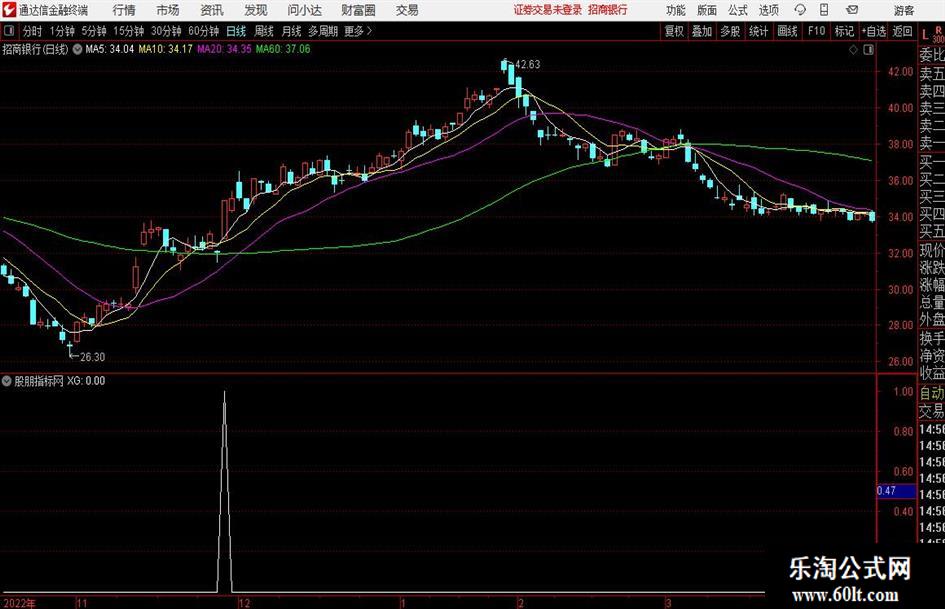
Task: Open the 财富圈 menu
Action: pyautogui.click(x=358, y=10)
